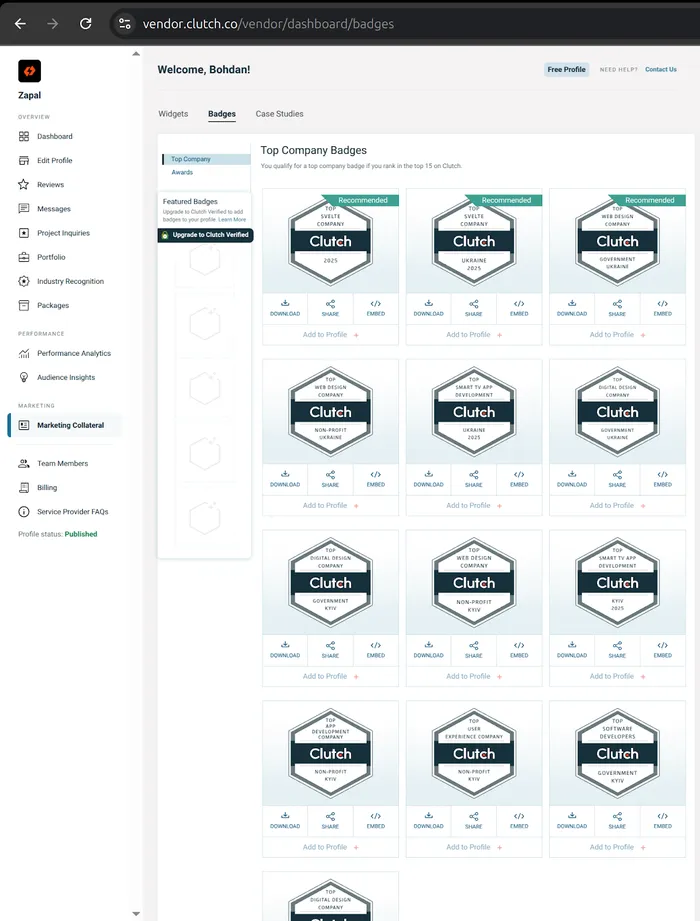This screenshot has height=921, width=700.
Task: Share Digital Design Government Ukraine badge
Action: pos(617,479)
